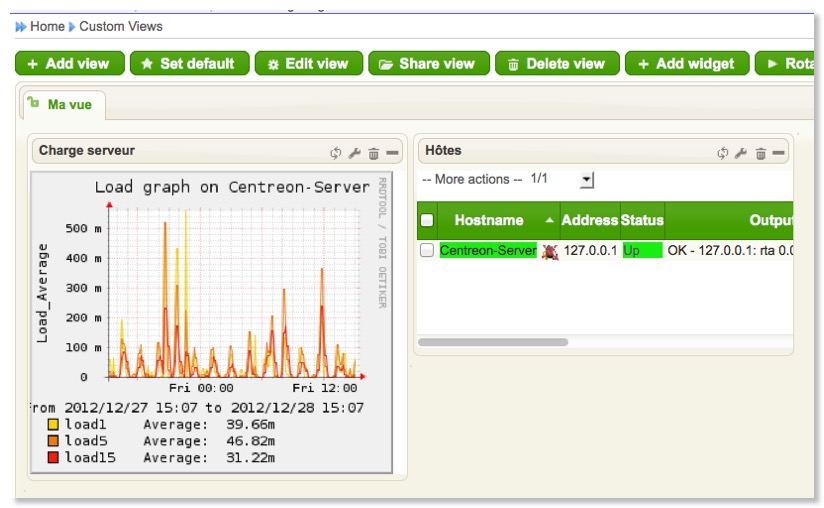Click the 1/1 pagination text

click(x=539, y=179)
